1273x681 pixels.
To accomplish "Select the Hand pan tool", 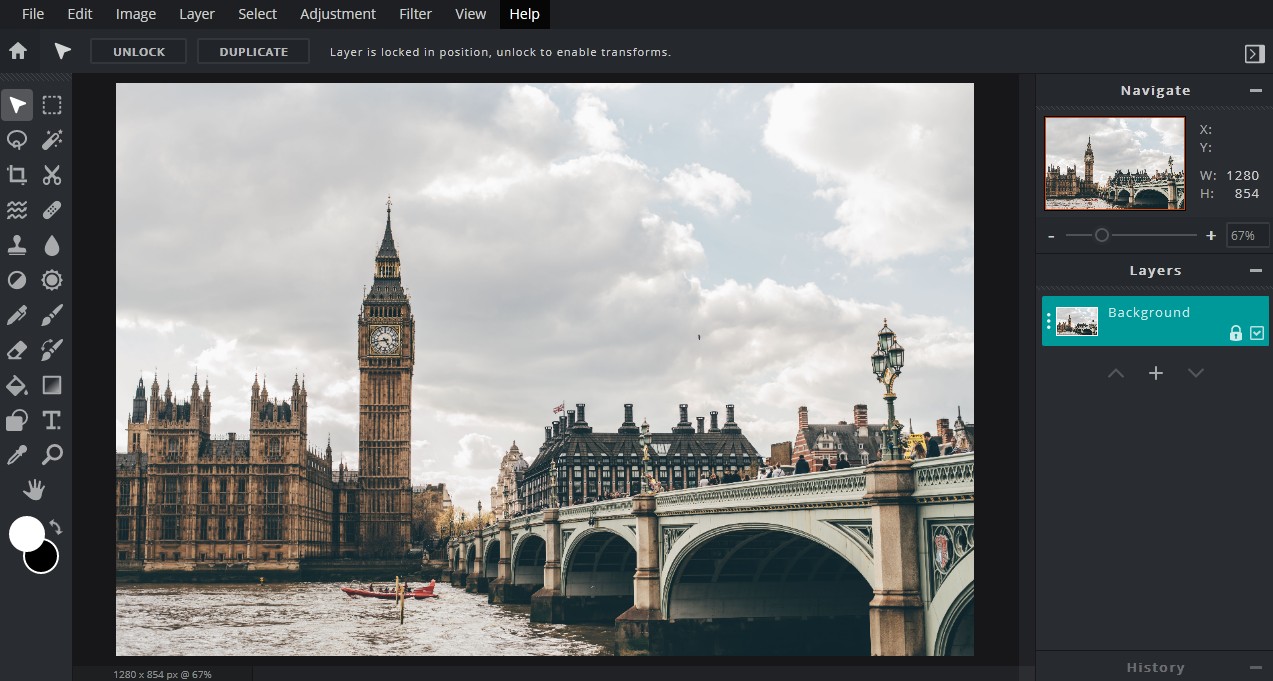I will [x=35, y=489].
